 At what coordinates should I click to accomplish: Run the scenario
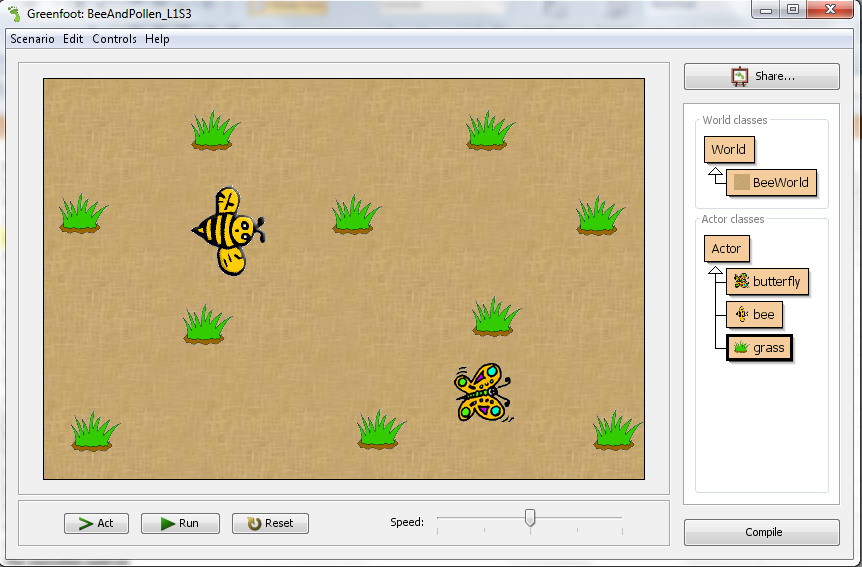coord(180,524)
